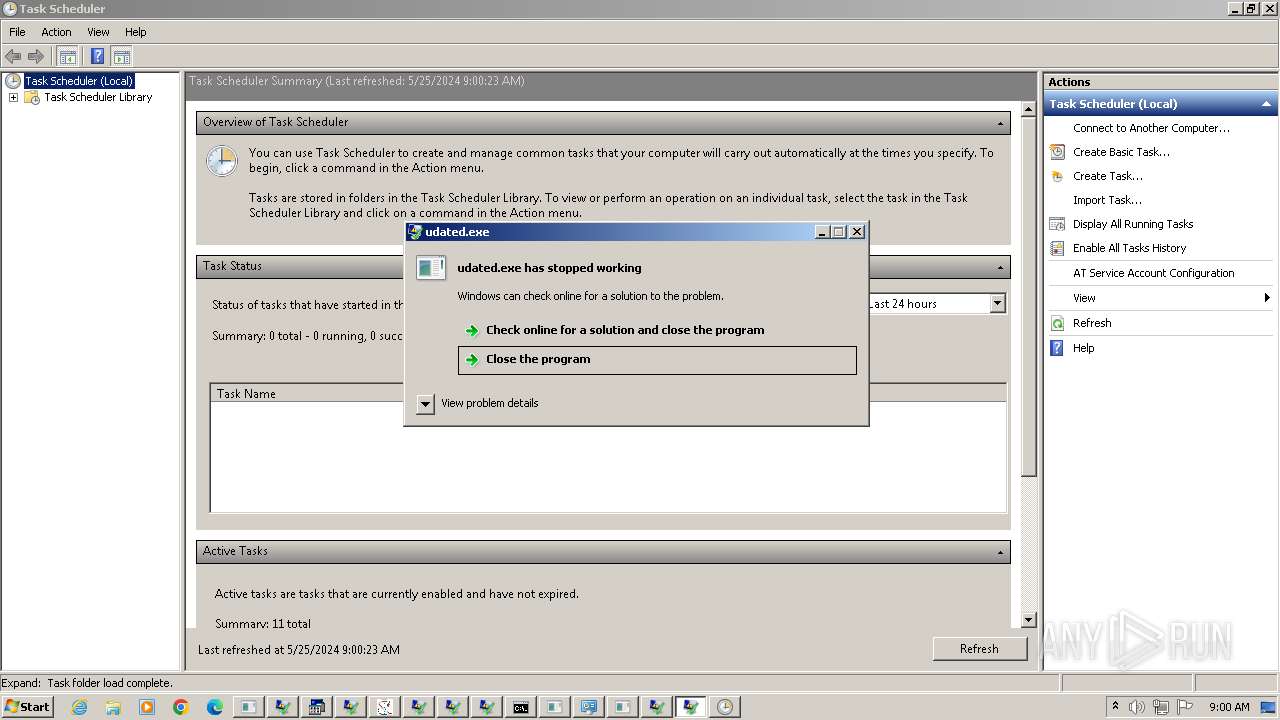Expand View problem details arrow

(425, 403)
